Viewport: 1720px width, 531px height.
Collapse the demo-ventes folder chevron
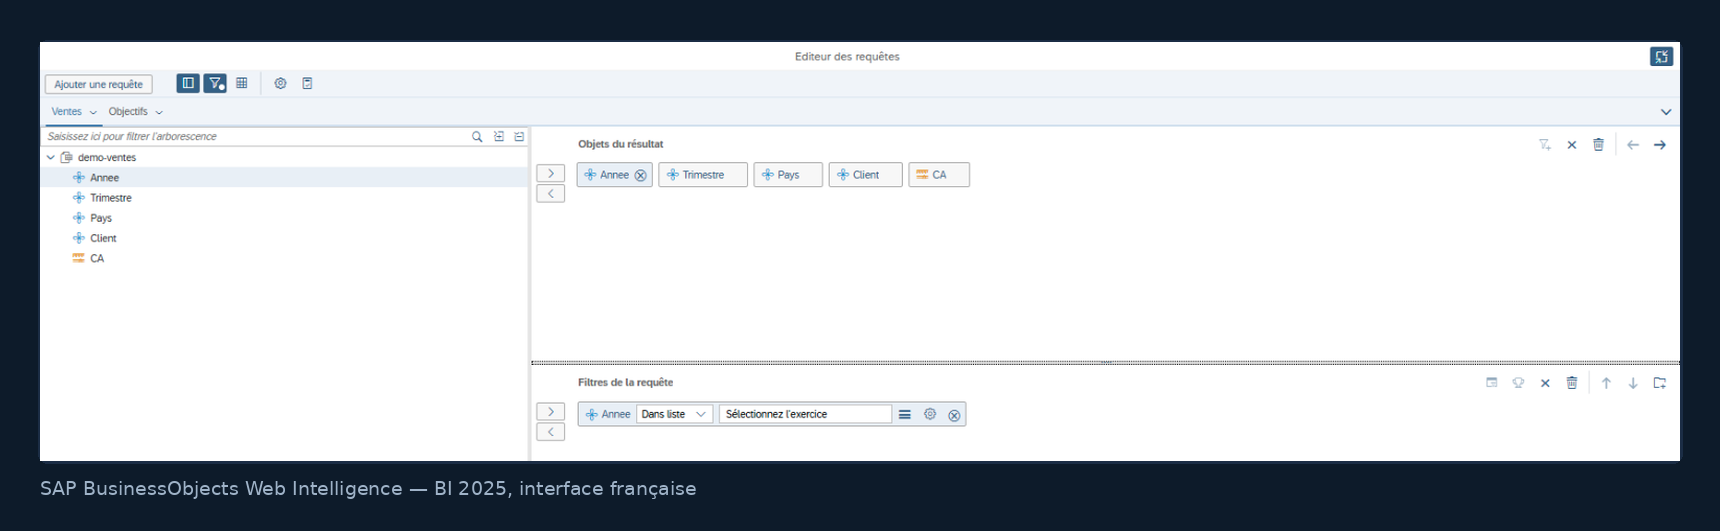pyautogui.click(x=51, y=157)
